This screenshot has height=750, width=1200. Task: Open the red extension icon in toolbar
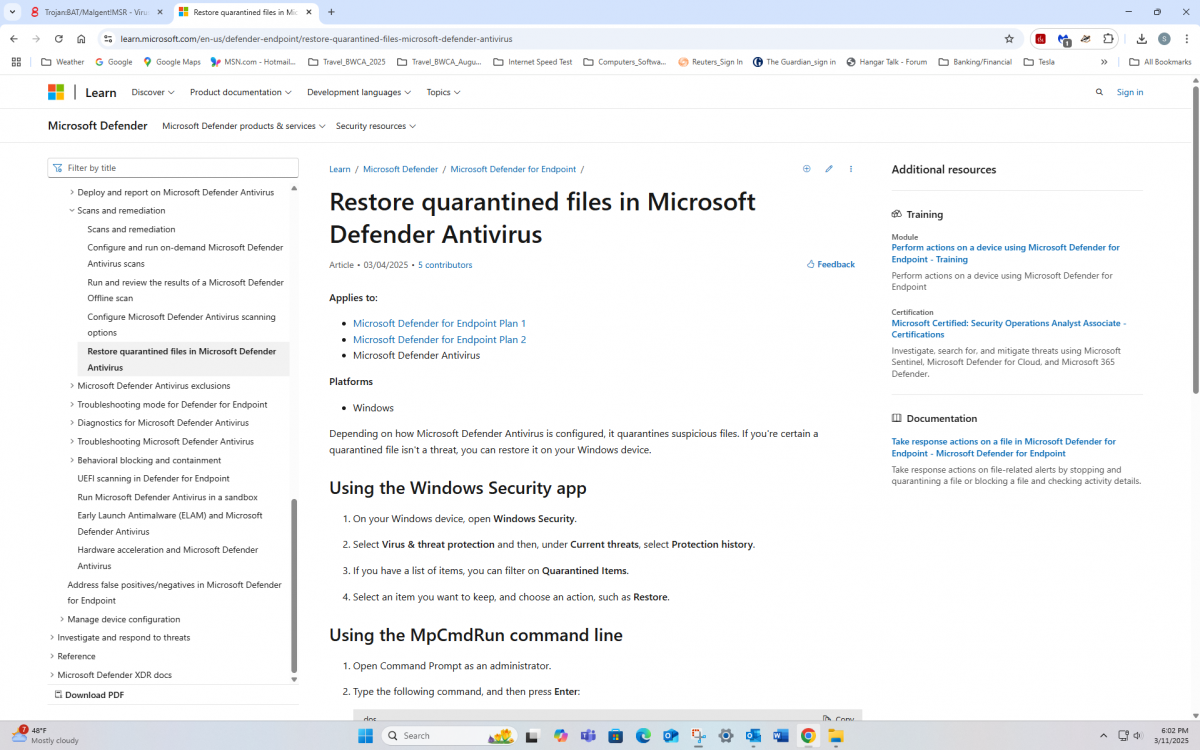pyautogui.click(x=1040, y=39)
